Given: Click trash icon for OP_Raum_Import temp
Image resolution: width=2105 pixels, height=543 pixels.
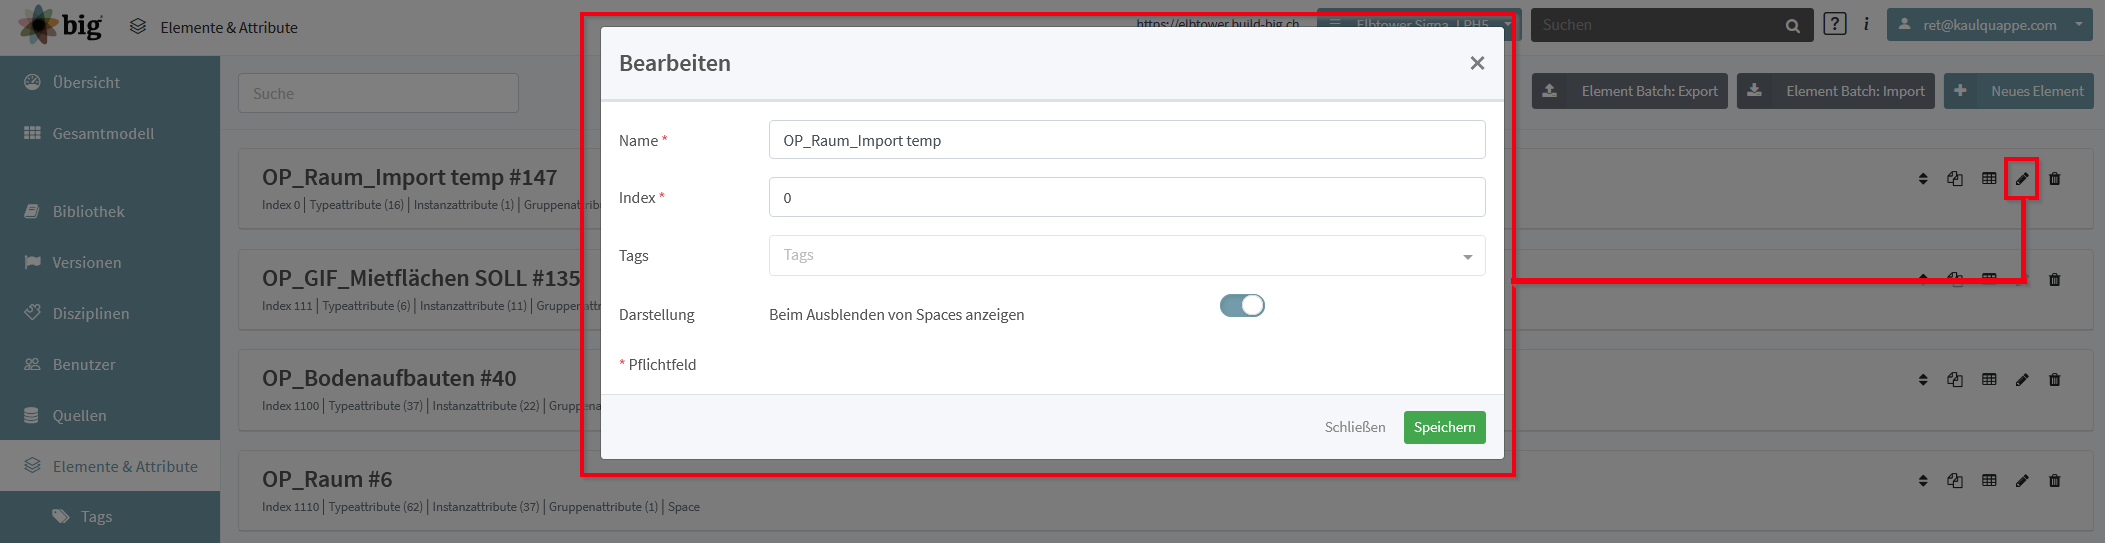Looking at the screenshot, I should tap(2055, 179).
